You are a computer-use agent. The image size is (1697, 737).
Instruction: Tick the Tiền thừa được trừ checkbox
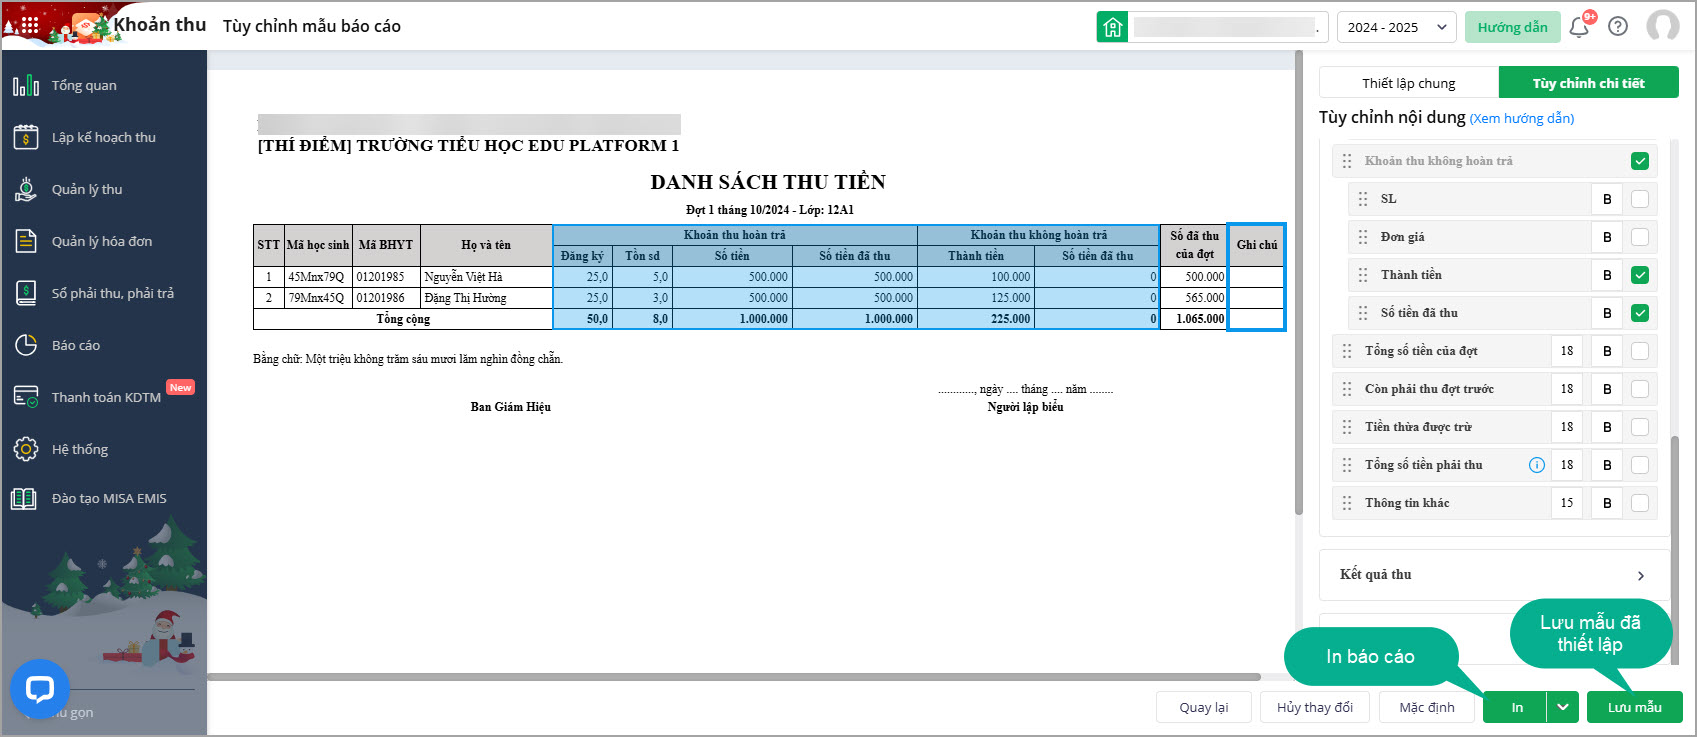pyautogui.click(x=1640, y=427)
